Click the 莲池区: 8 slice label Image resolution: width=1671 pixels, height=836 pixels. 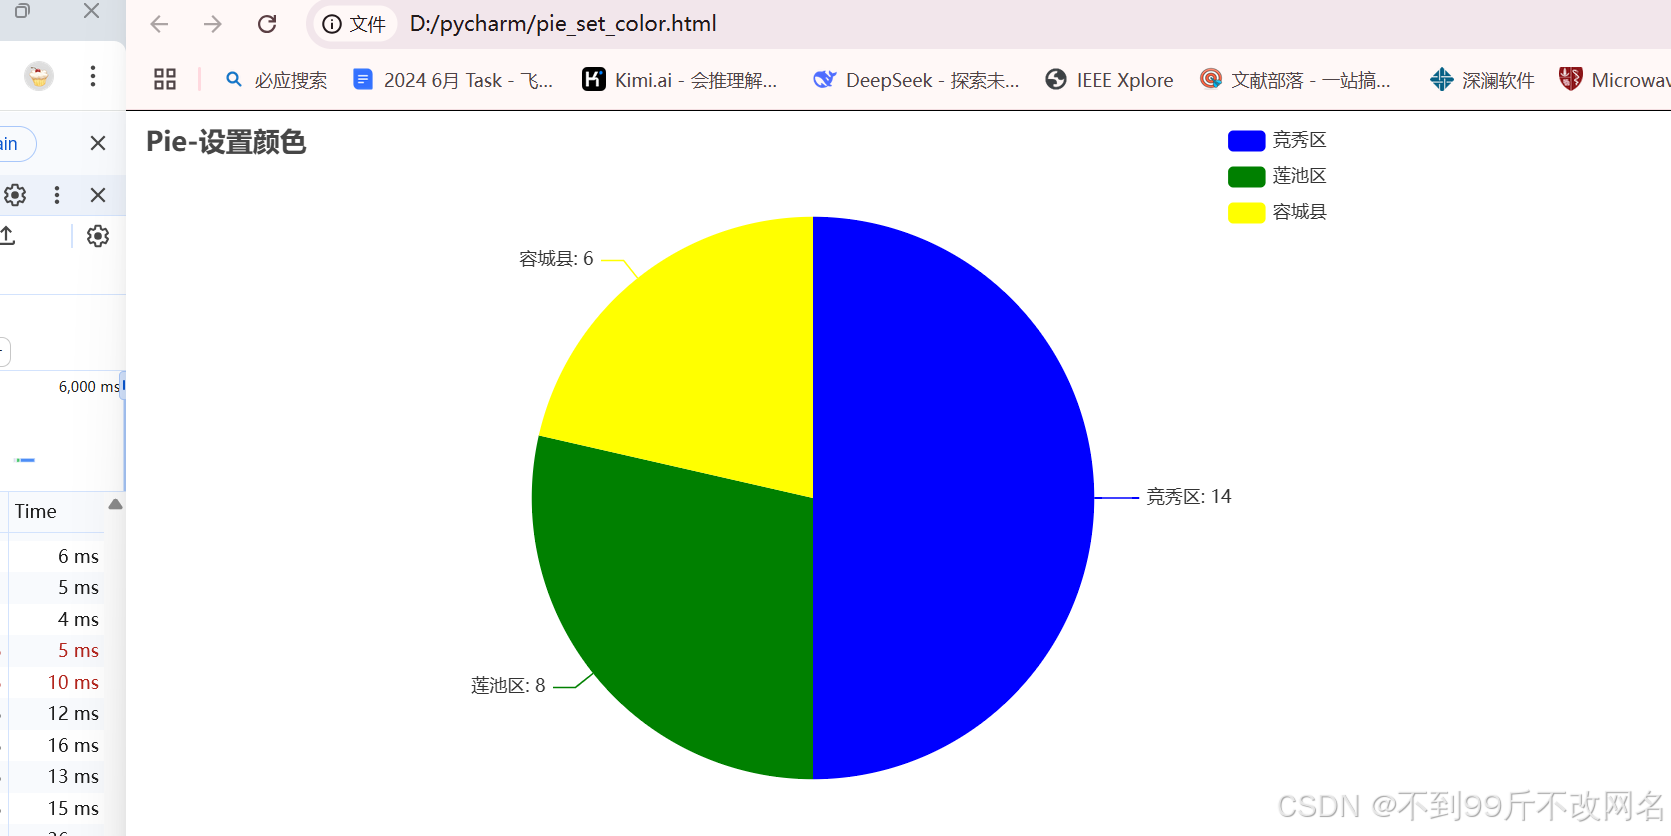tap(508, 686)
